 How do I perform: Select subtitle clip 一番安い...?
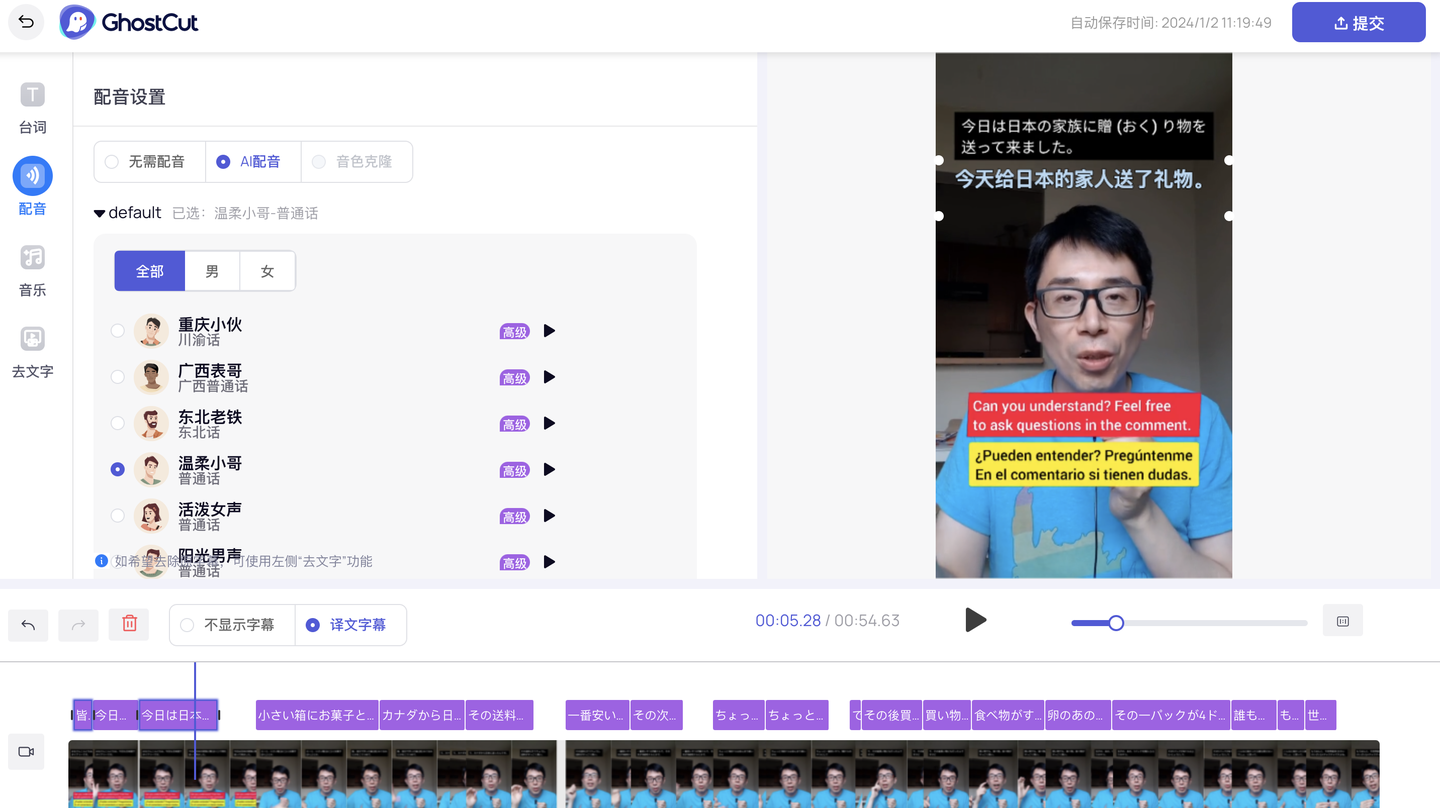pos(597,715)
